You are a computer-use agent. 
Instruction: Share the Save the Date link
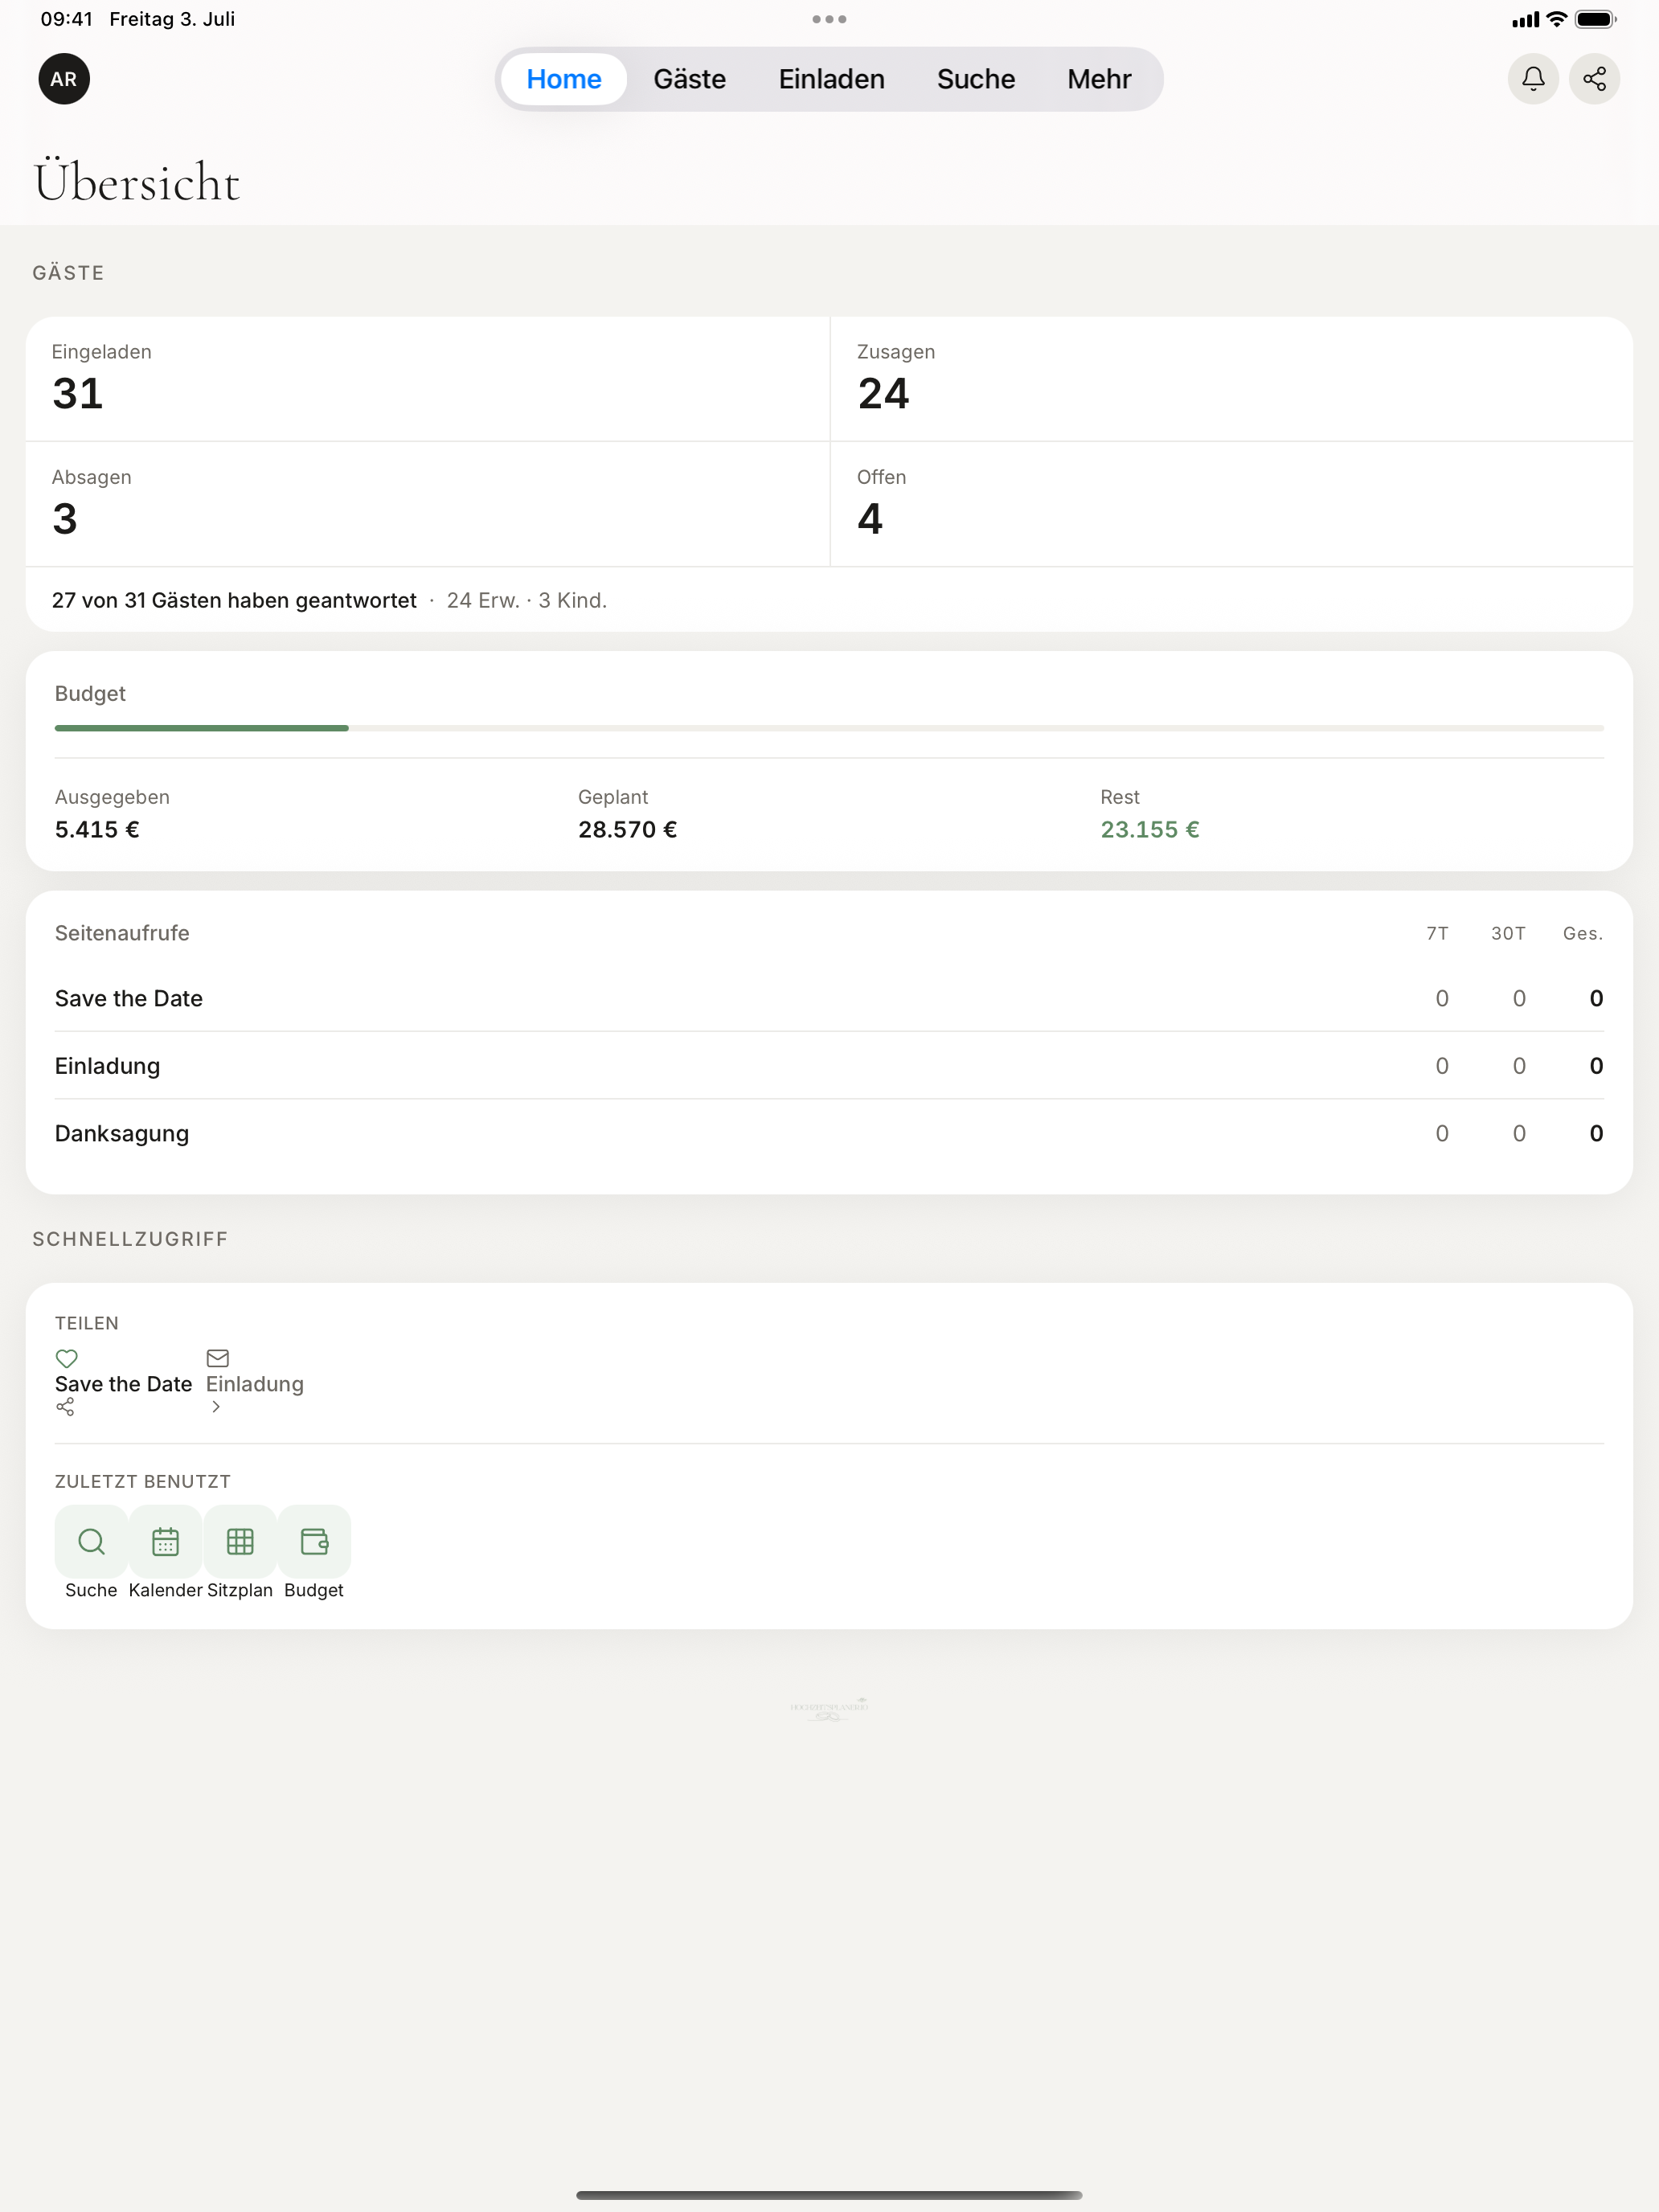(123, 1384)
